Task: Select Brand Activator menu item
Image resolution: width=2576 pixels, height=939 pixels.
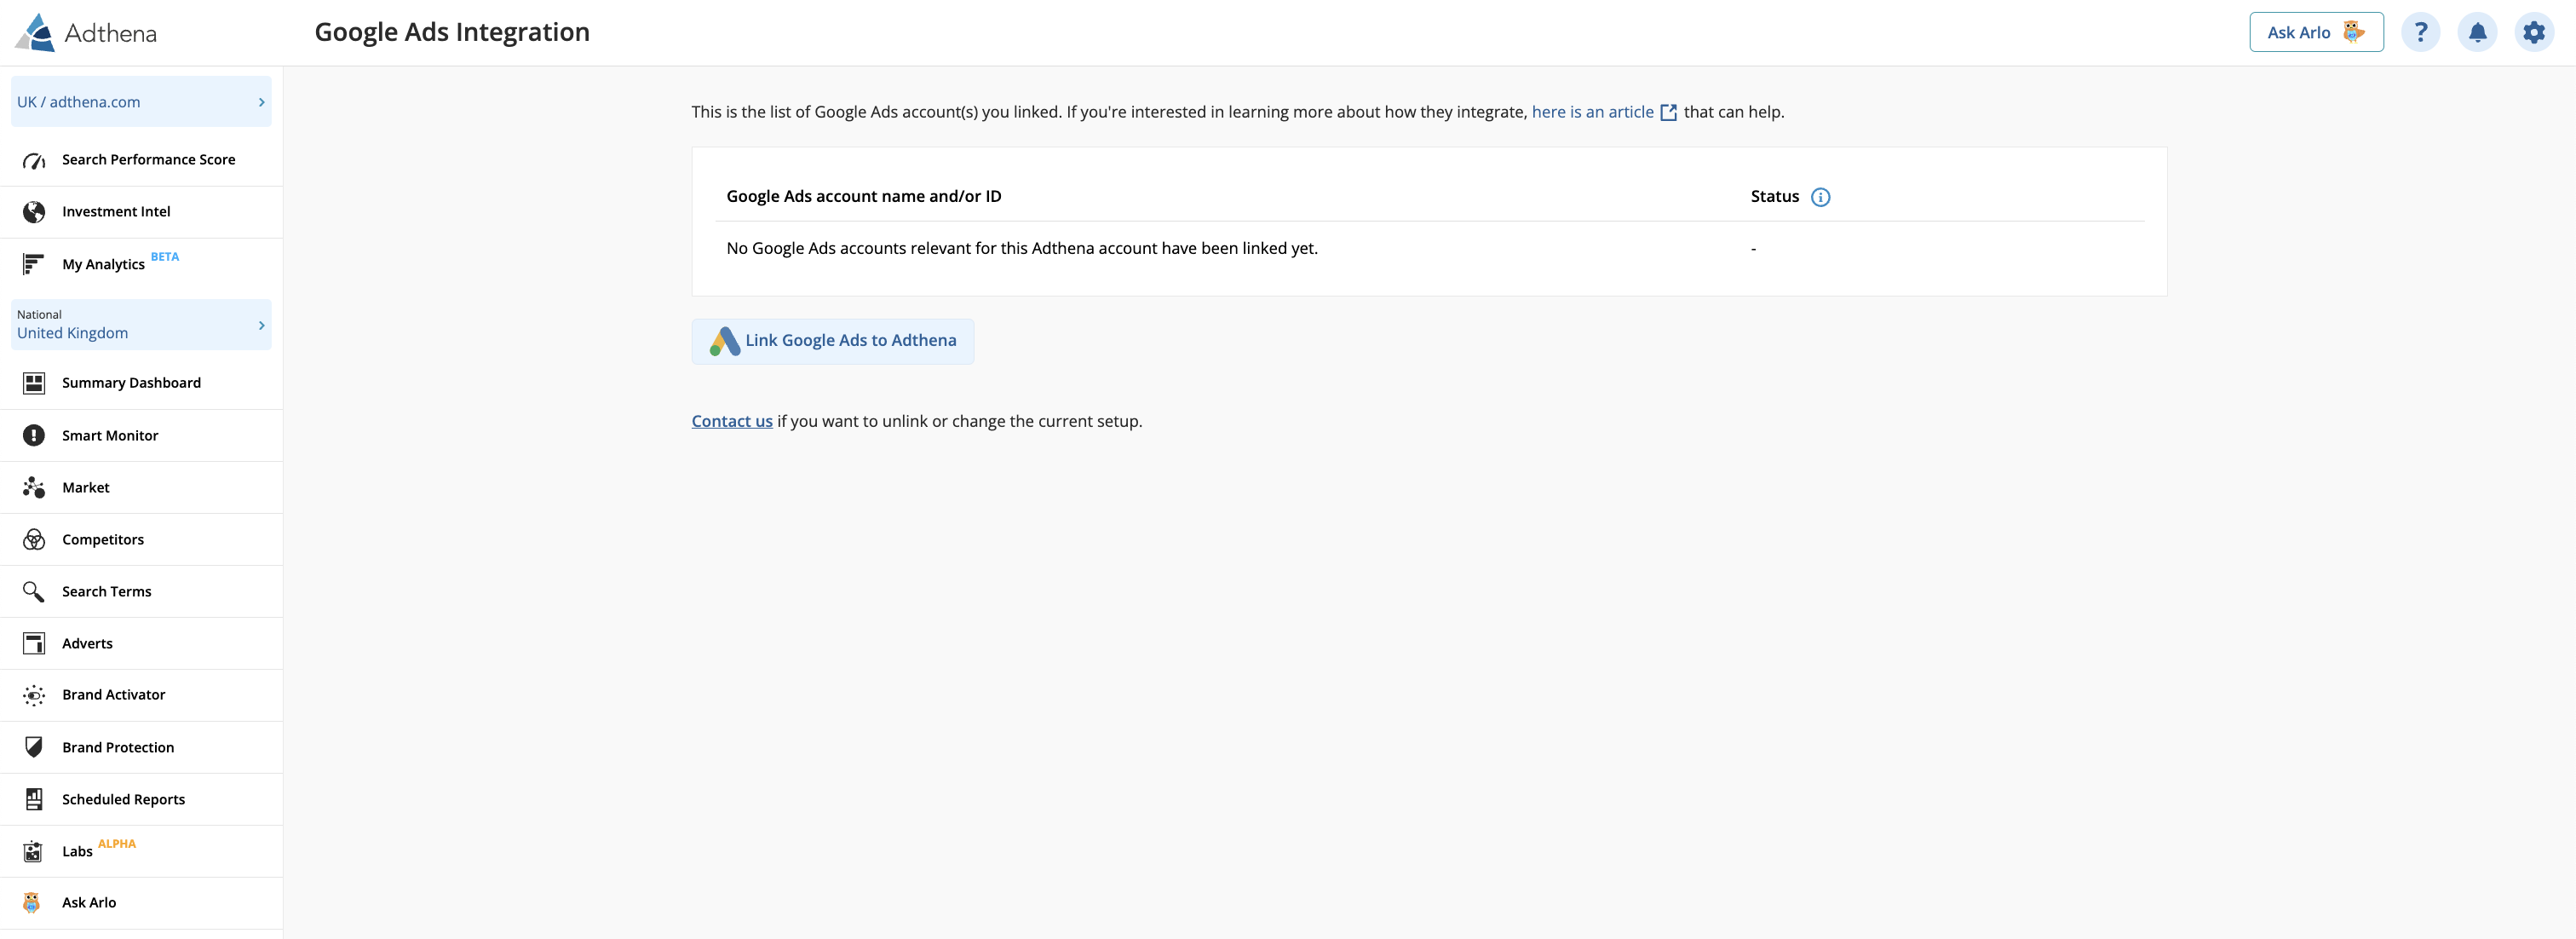Action: coord(141,695)
